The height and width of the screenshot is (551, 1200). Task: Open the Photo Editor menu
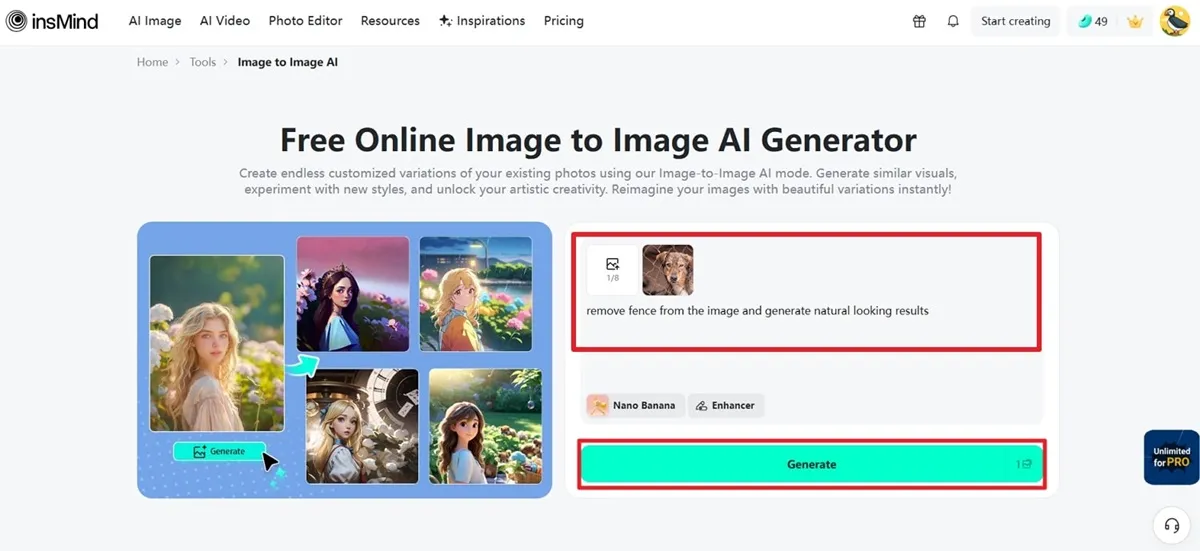305,21
